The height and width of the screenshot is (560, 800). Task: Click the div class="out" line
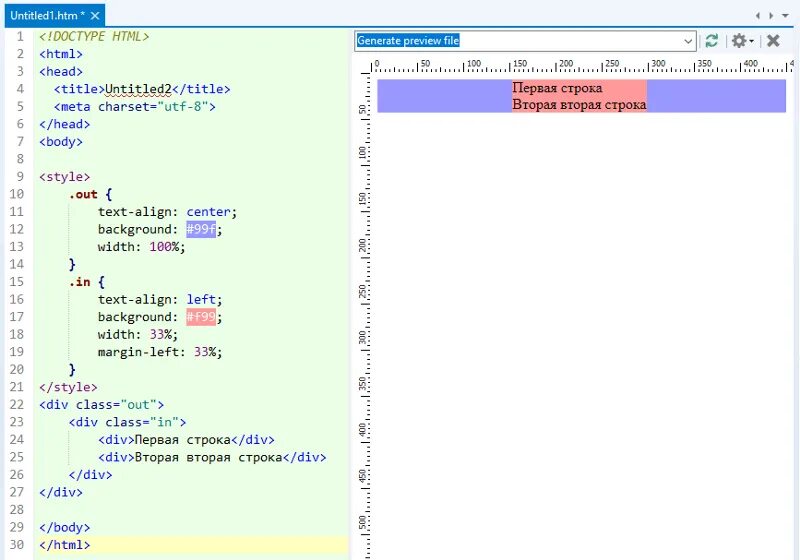click(102, 405)
